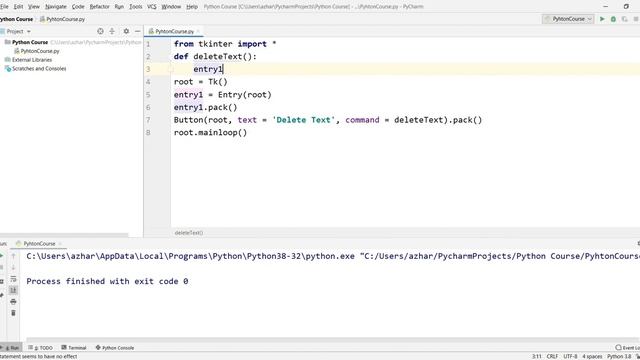Open Project panel settings gear
The width and height of the screenshot is (640, 360).
point(126,31)
